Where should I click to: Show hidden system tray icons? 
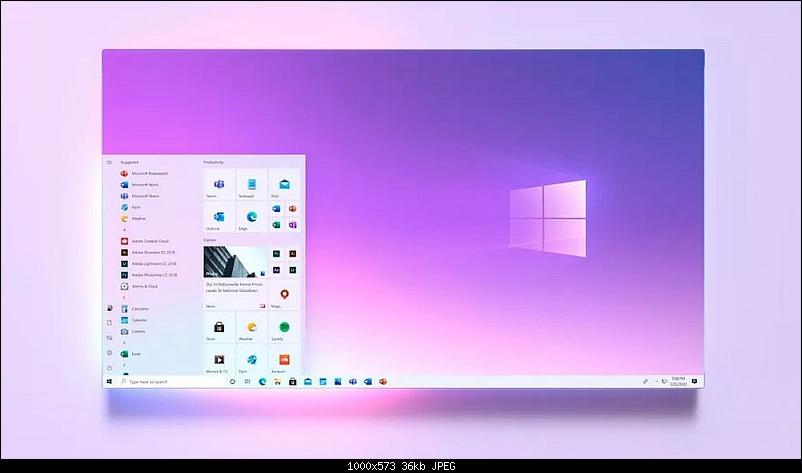[x=656, y=381]
